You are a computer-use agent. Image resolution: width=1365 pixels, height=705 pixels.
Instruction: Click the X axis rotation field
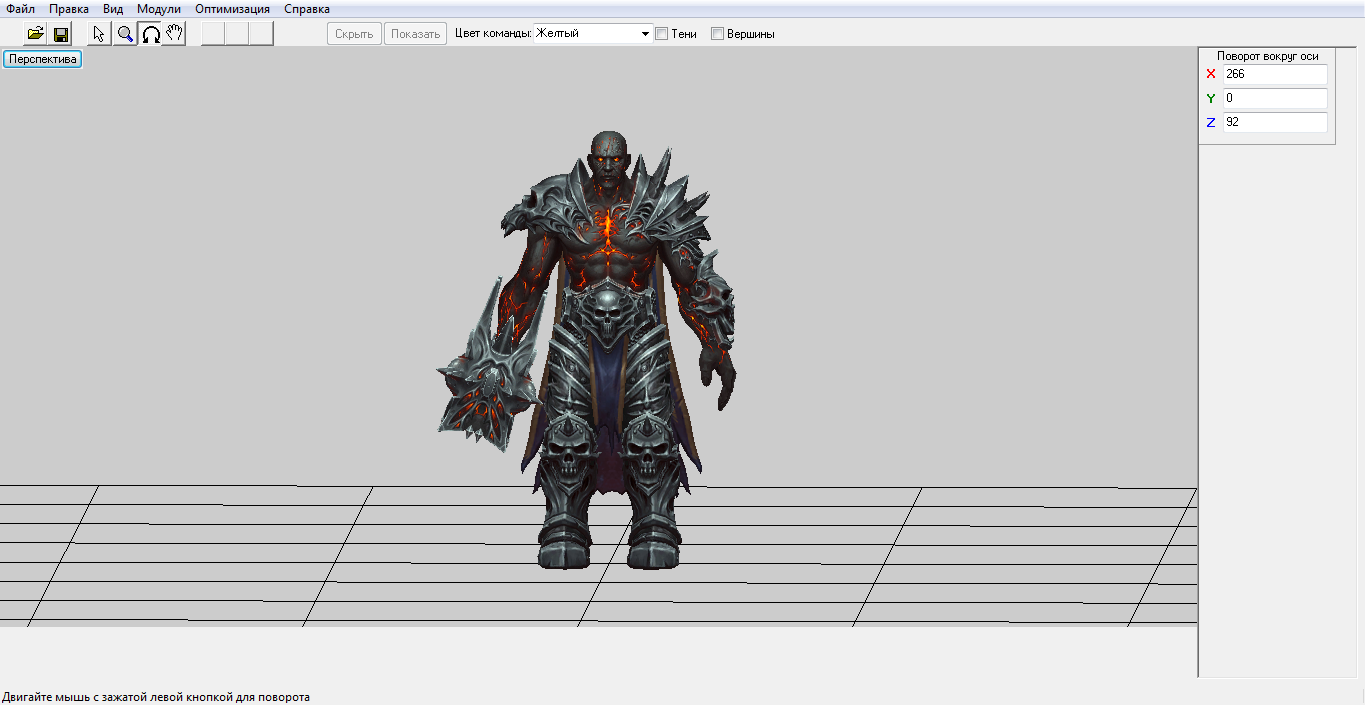[x=1274, y=74]
